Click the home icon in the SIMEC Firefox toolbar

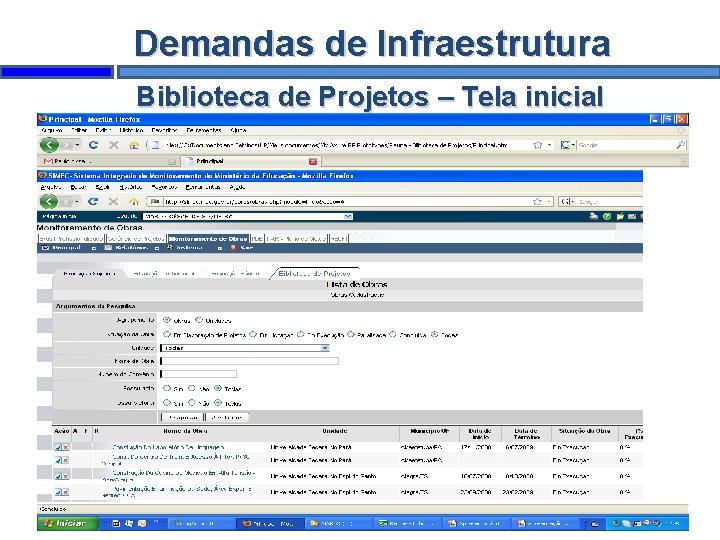134,202
